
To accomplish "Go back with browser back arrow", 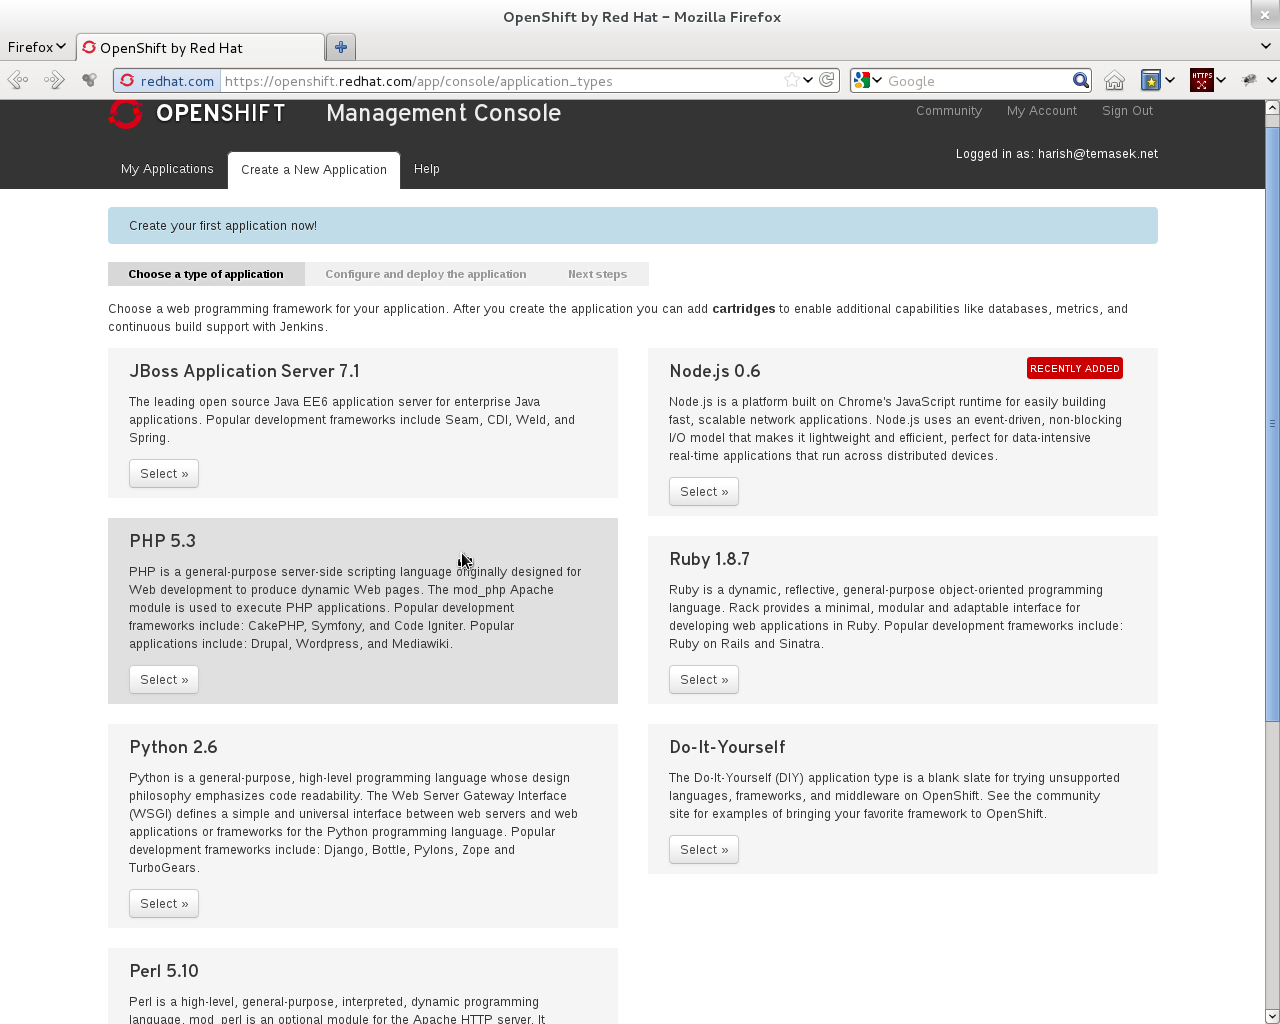I will (x=18, y=80).
